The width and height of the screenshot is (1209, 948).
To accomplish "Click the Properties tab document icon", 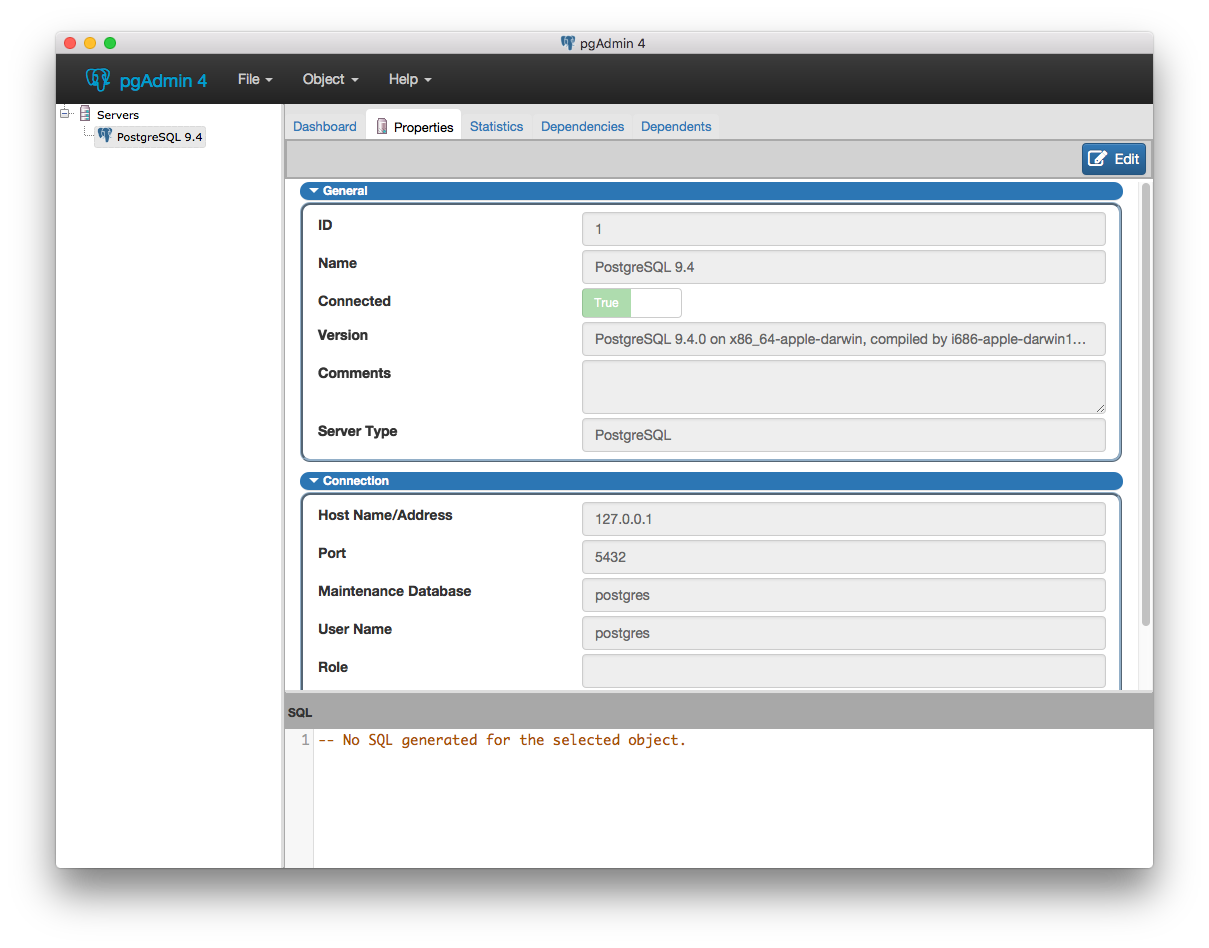I will 382,127.
